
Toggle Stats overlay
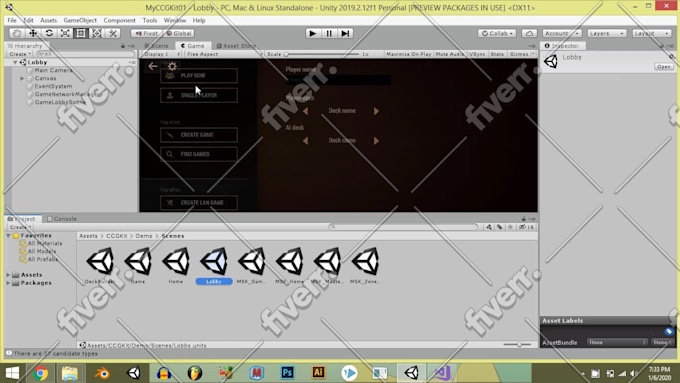coord(497,54)
